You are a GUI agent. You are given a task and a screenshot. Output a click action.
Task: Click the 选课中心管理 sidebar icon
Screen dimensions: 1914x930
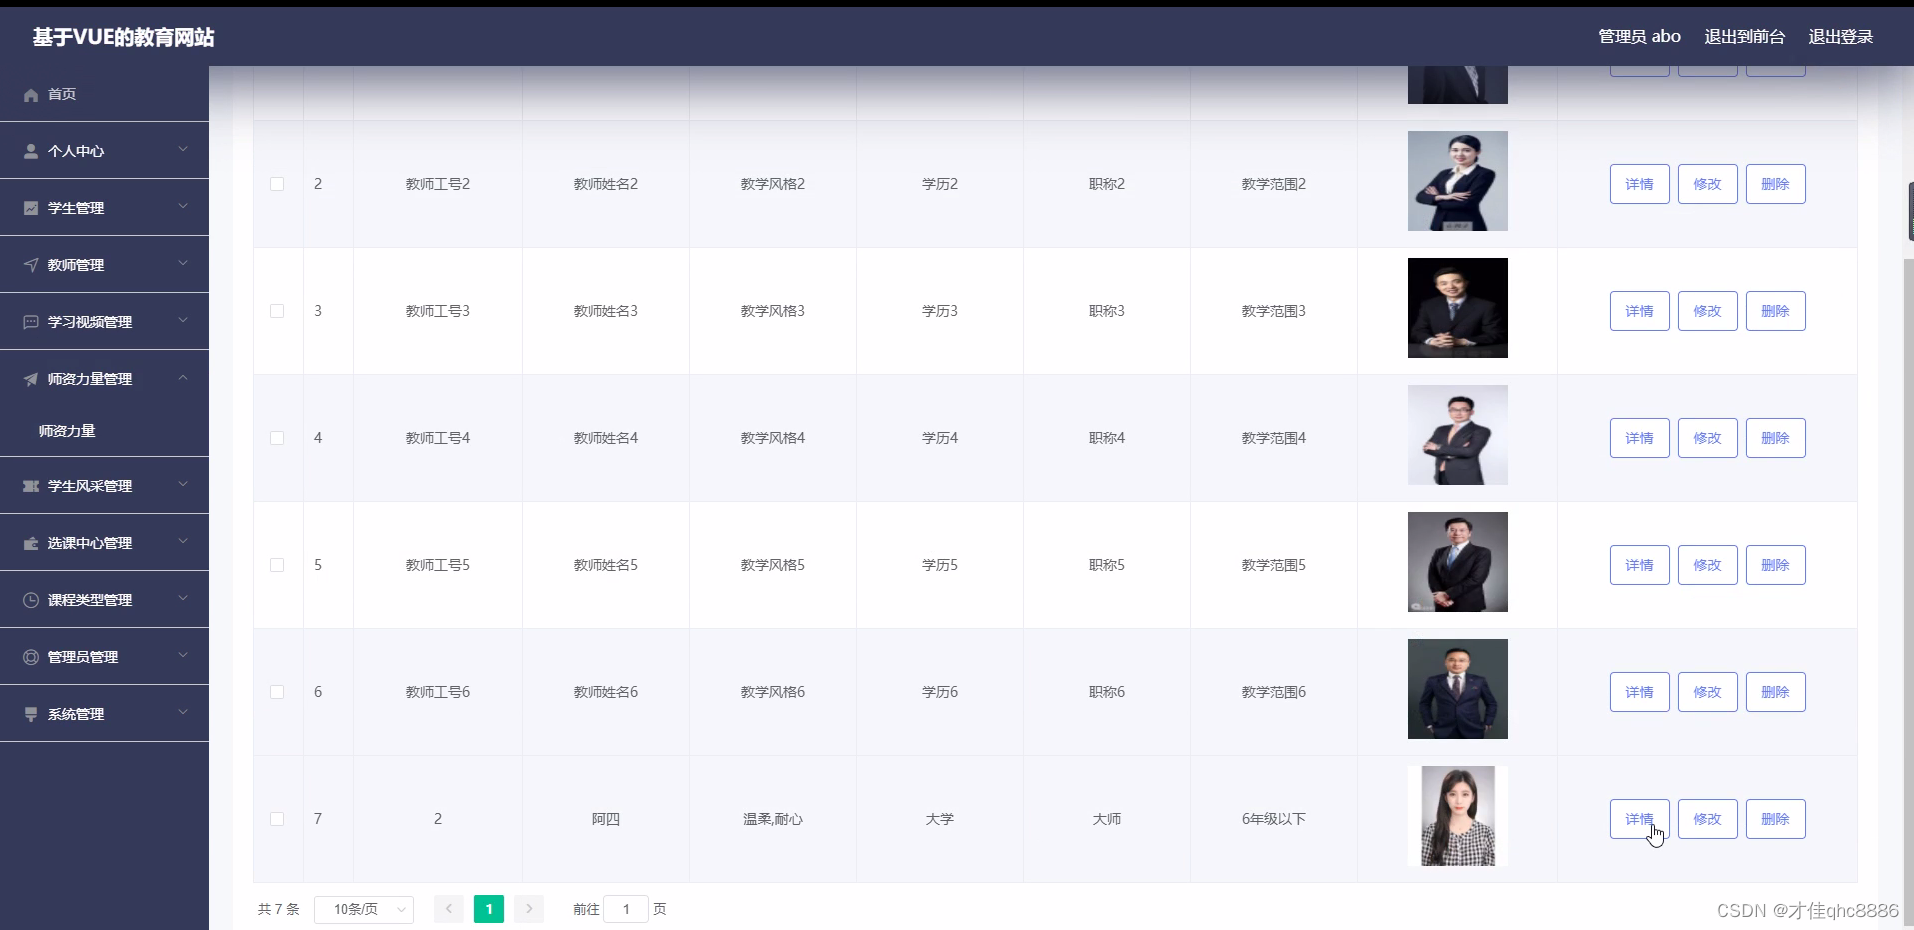(31, 543)
